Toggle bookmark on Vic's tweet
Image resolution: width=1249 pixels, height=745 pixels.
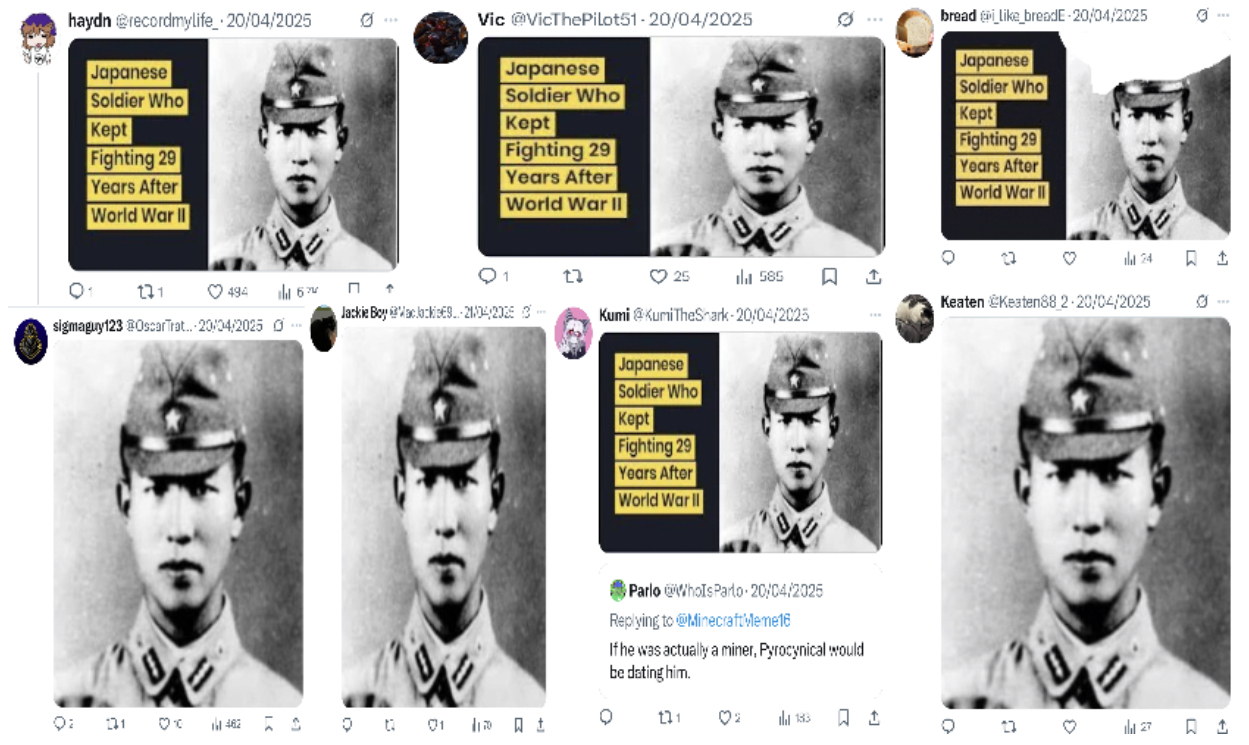[829, 277]
